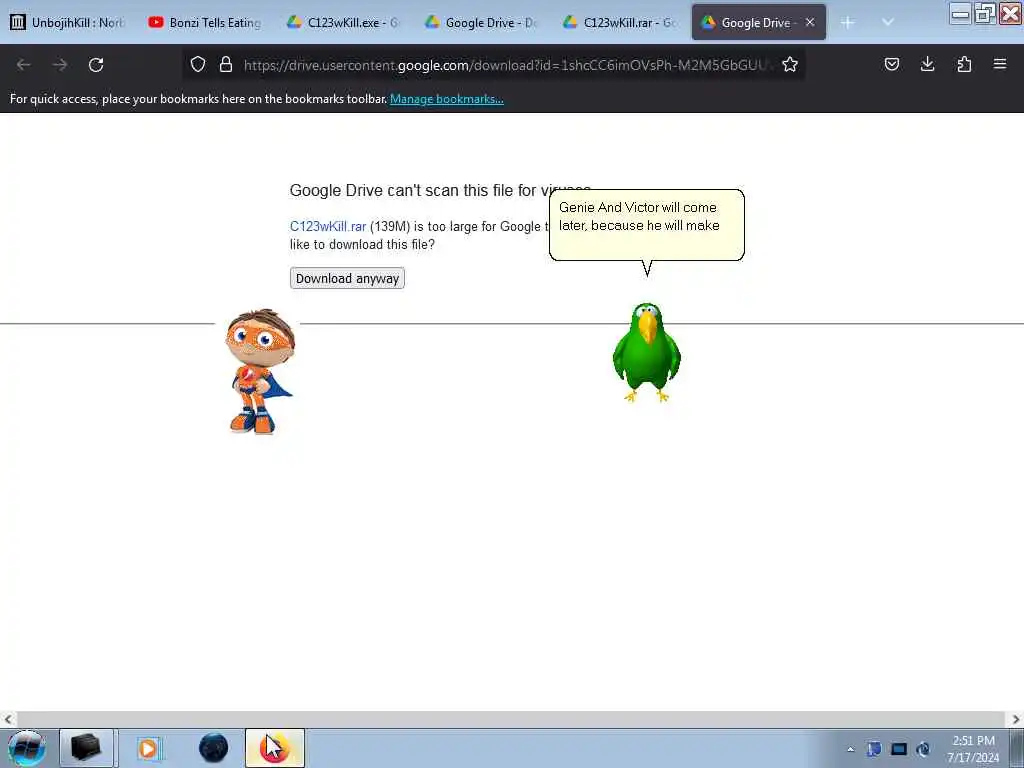Show hidden tray icons arrow

click(850, 750)
